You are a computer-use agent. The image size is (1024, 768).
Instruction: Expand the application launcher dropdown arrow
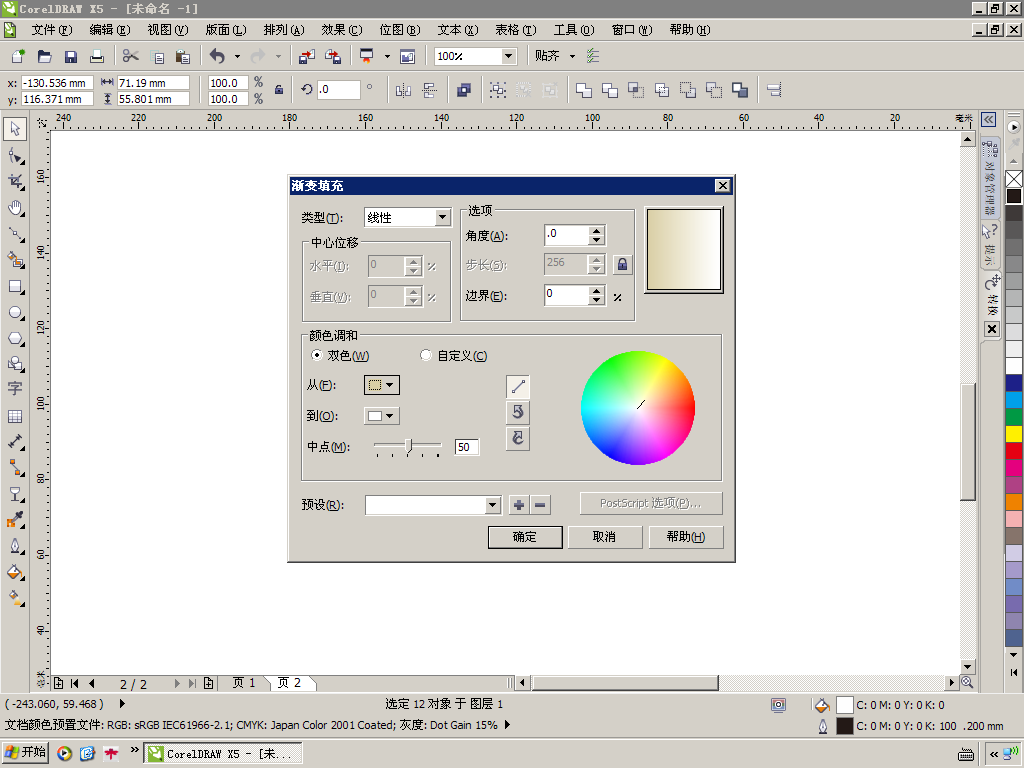tap(387, 57)
